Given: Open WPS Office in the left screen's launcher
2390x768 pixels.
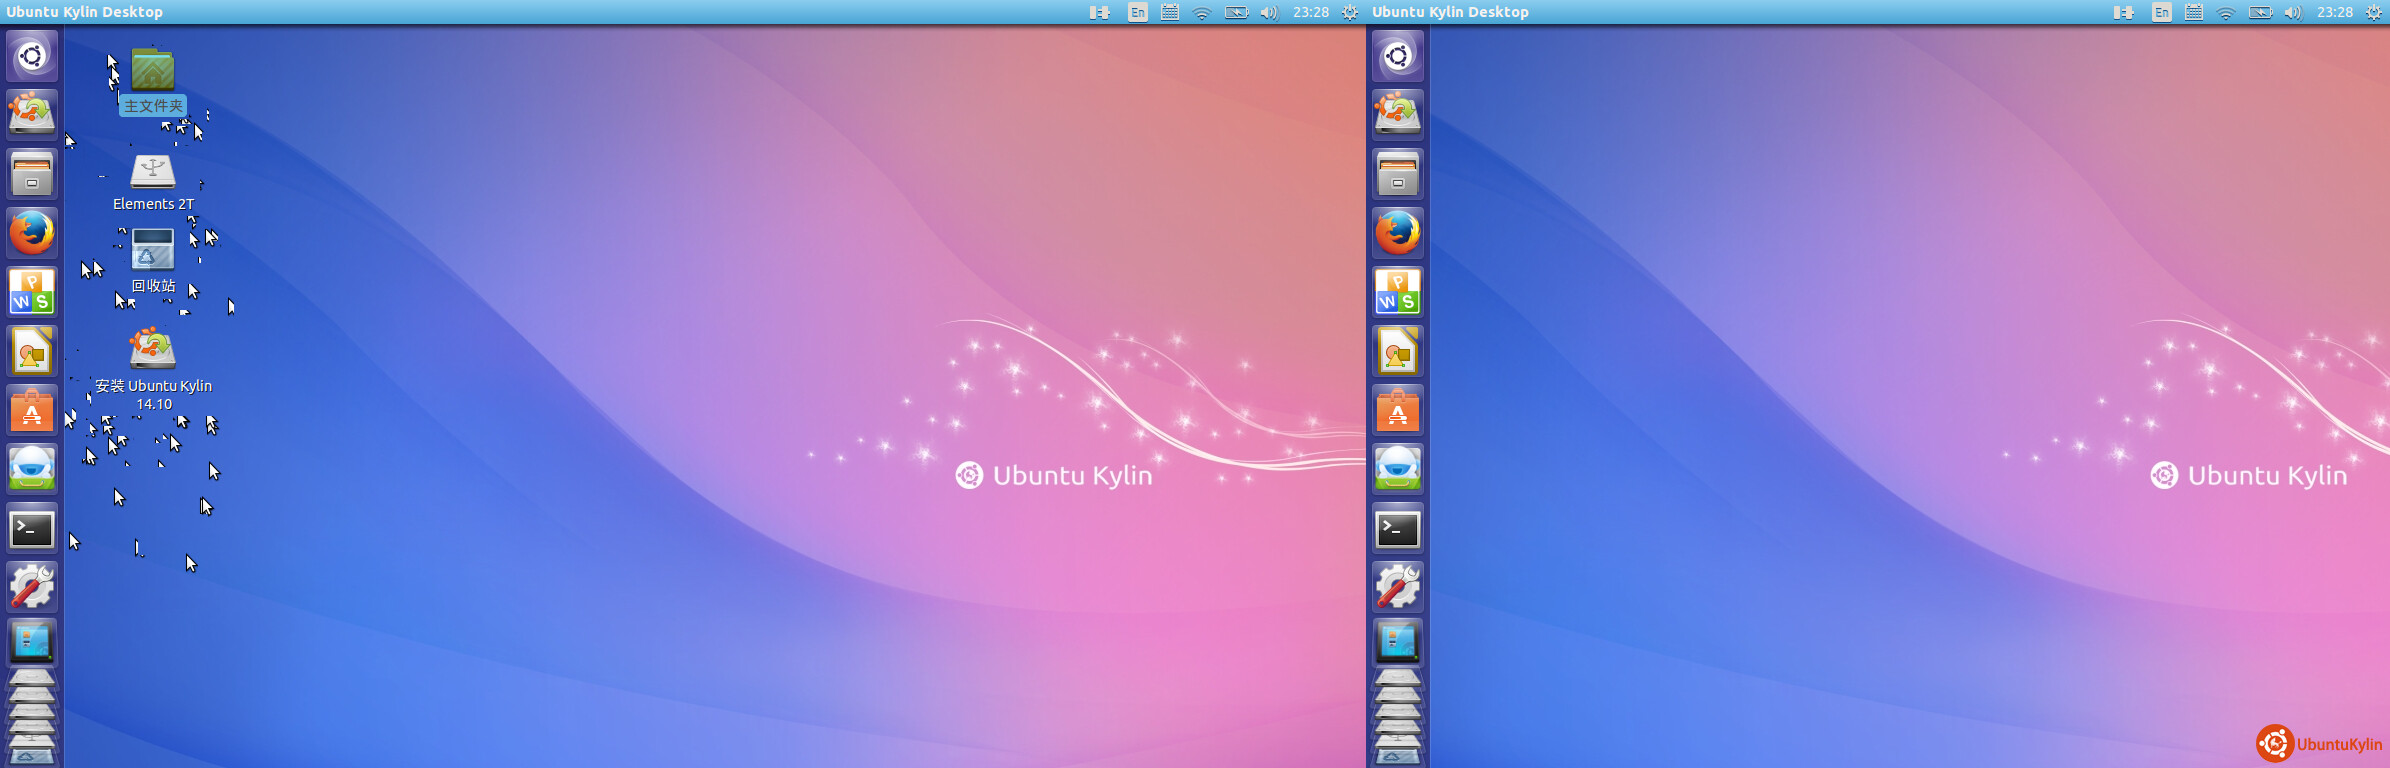Looking at the screenshot, I should [x=32, y=292].
